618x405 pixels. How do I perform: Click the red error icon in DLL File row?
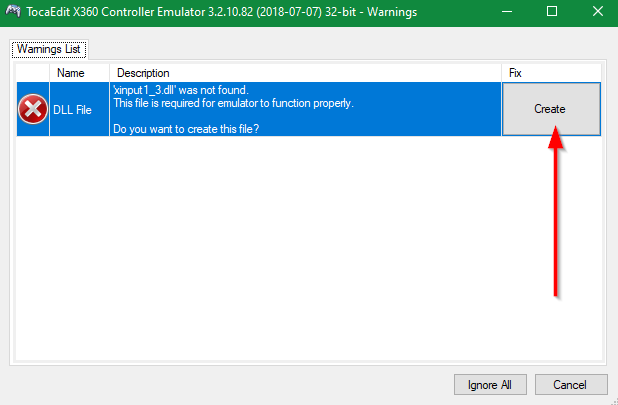33,109
